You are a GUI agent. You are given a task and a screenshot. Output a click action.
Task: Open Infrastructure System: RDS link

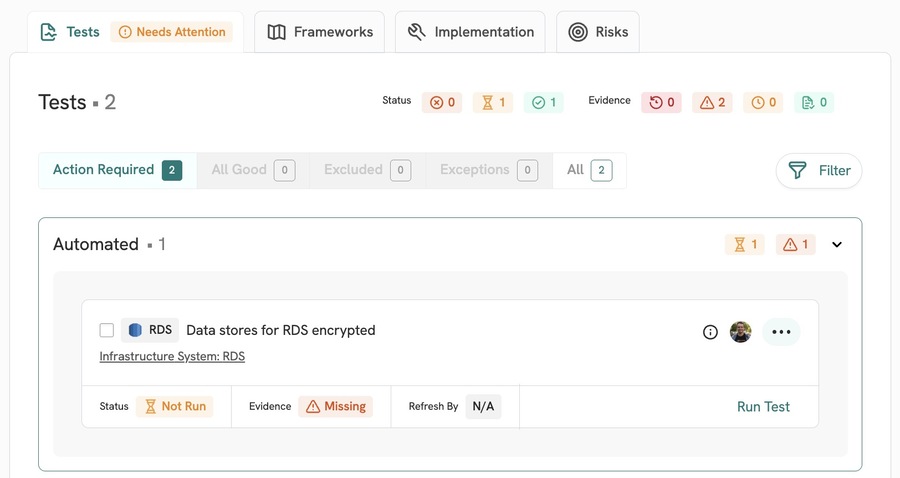click(172, 356)
